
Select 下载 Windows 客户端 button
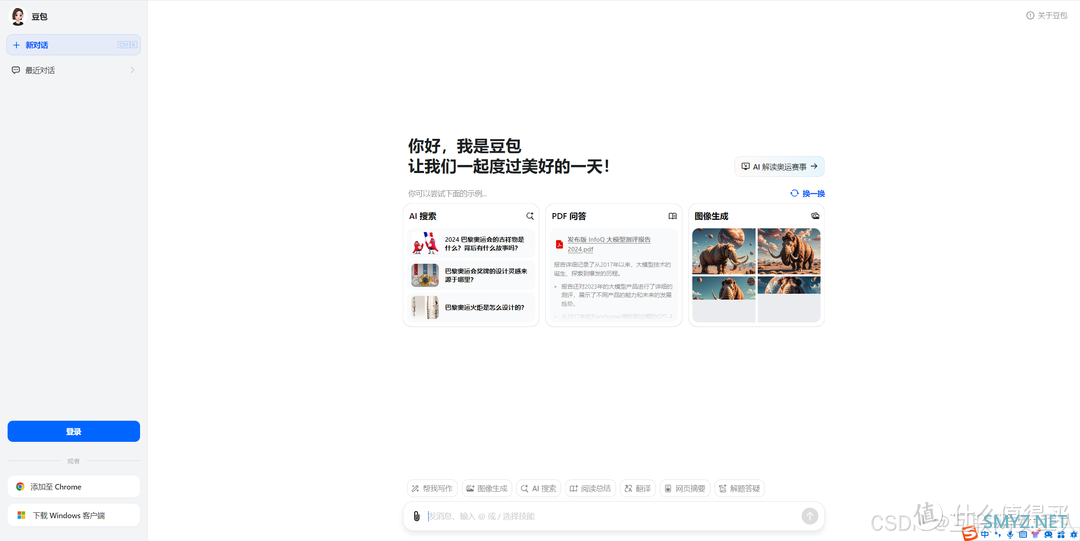(74, 516)
